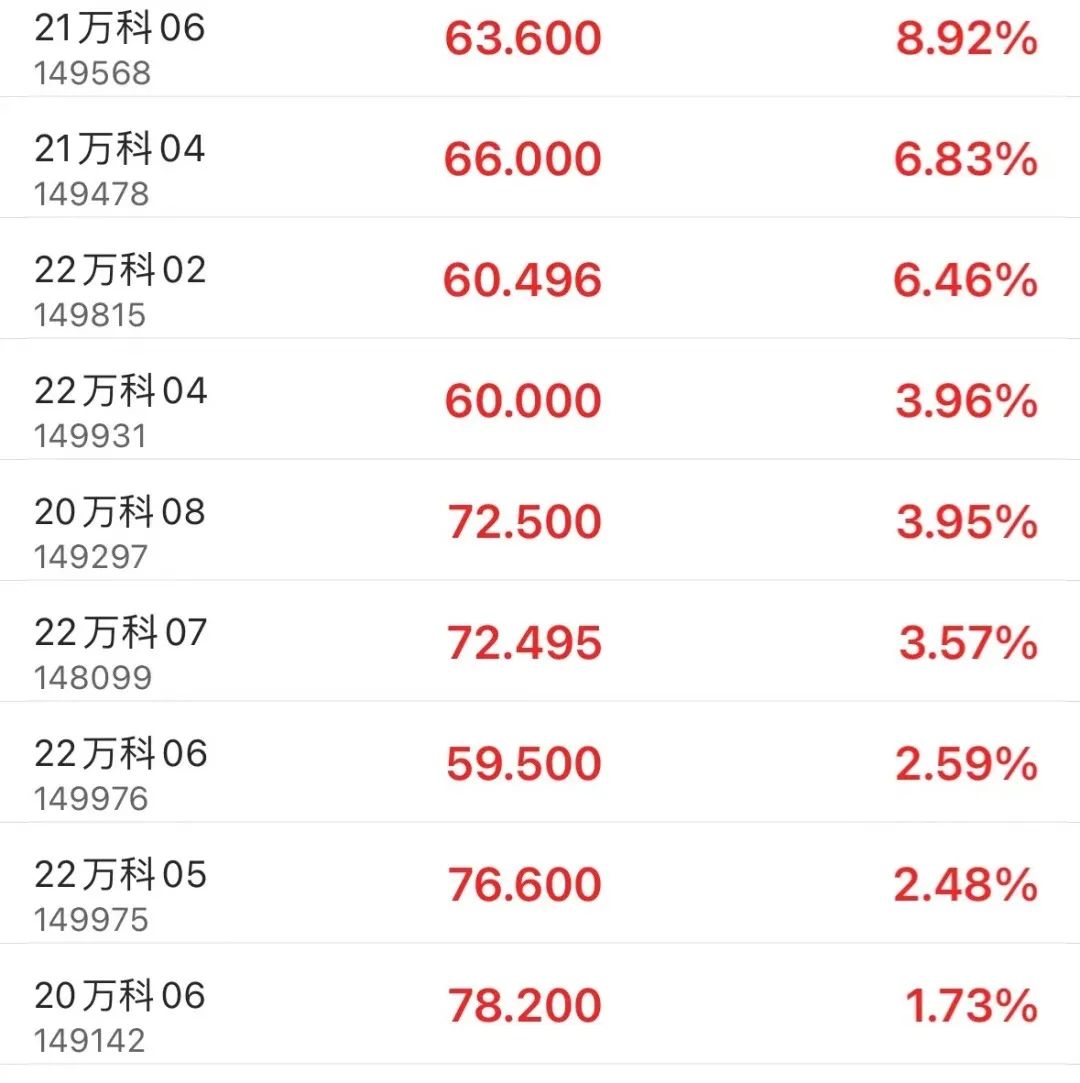The width and height of the screenshot is (1080, 1083).
Task: Select the 2.59% change value
Action: [966, 766]
